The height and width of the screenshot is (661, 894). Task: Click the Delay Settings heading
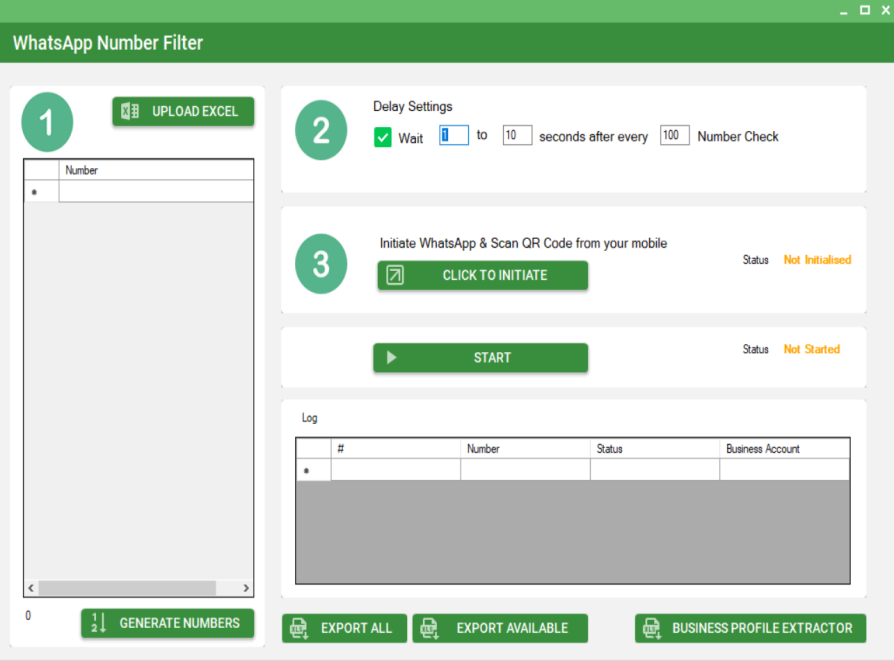412,107
